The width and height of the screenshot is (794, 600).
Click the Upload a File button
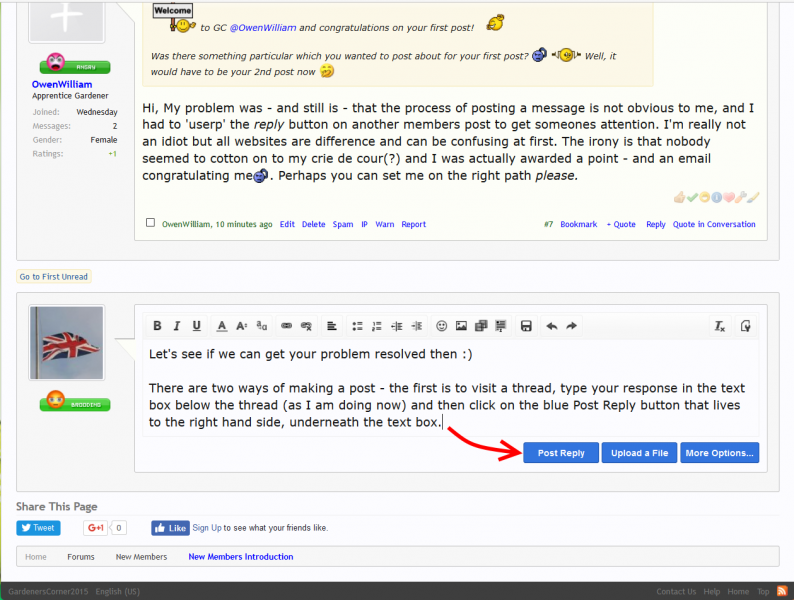click(x=639, y=453)
